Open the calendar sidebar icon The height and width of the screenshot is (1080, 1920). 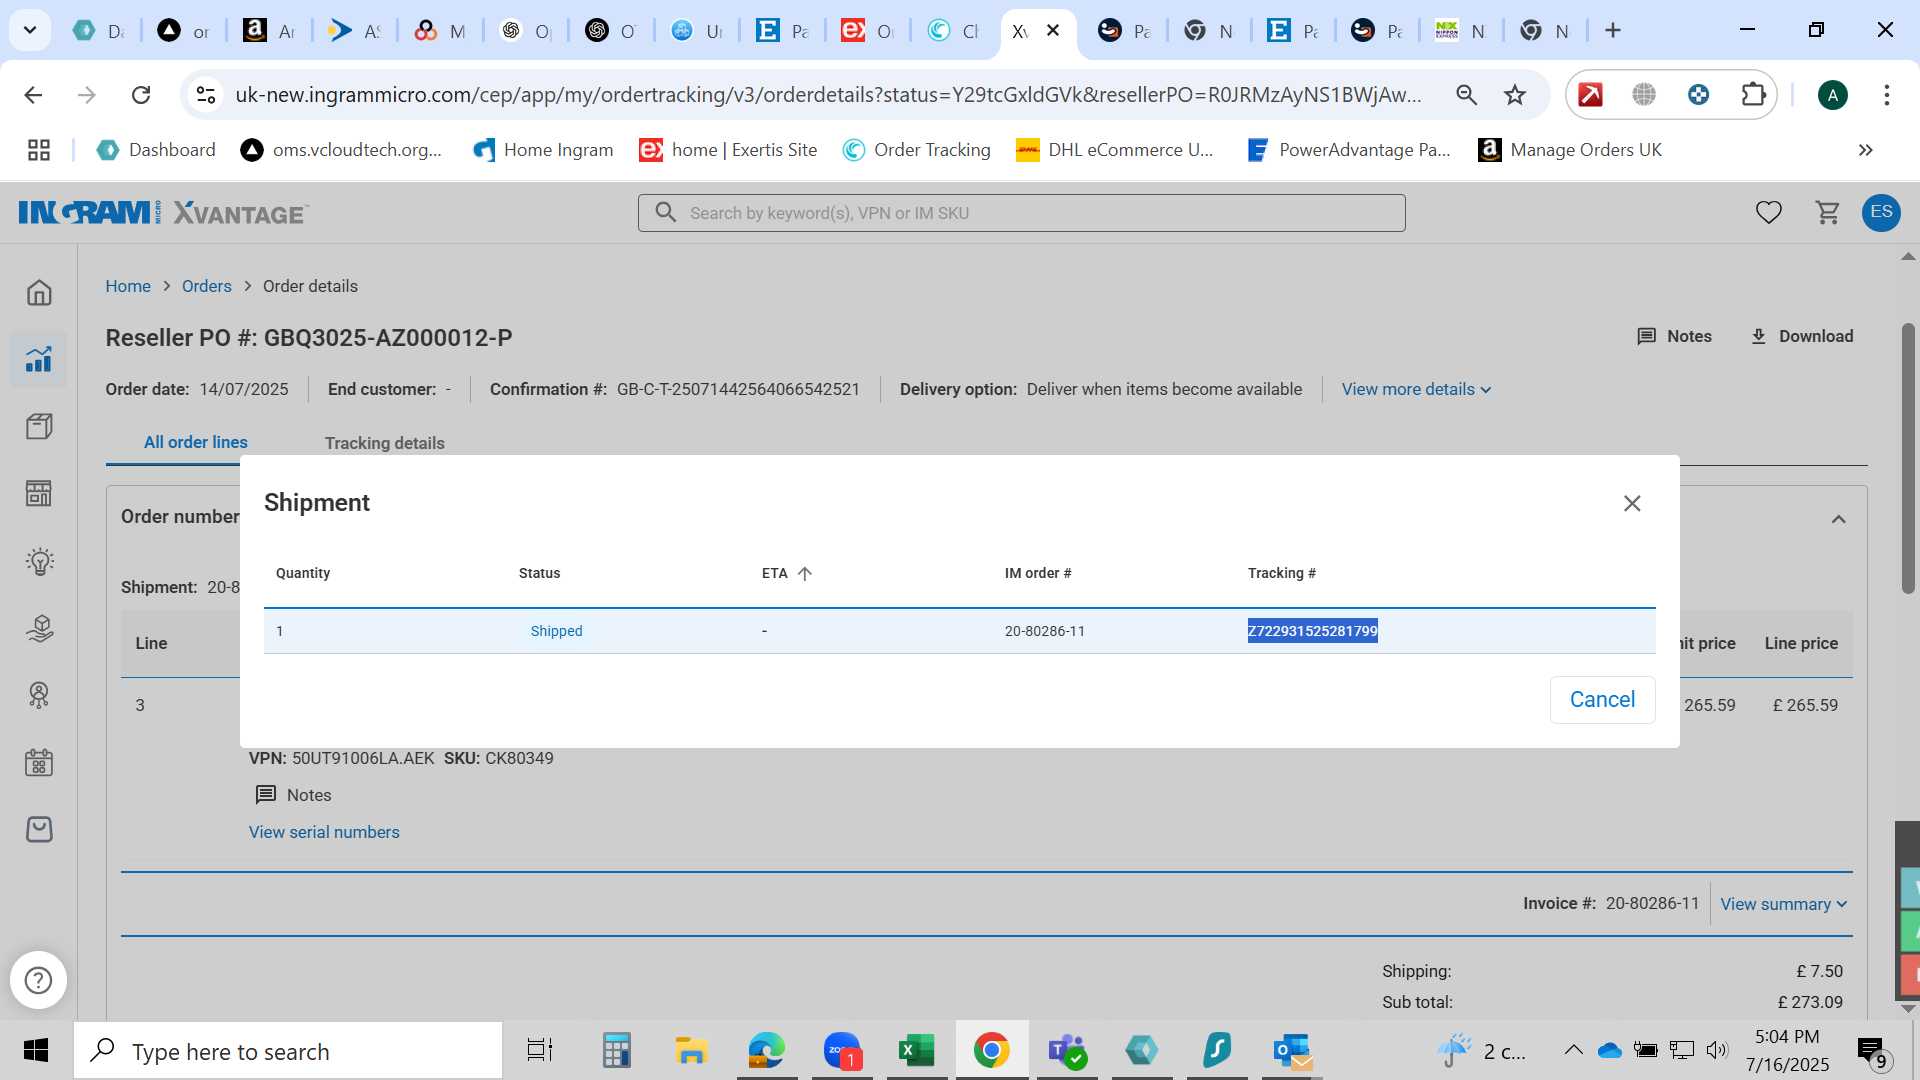39,763
